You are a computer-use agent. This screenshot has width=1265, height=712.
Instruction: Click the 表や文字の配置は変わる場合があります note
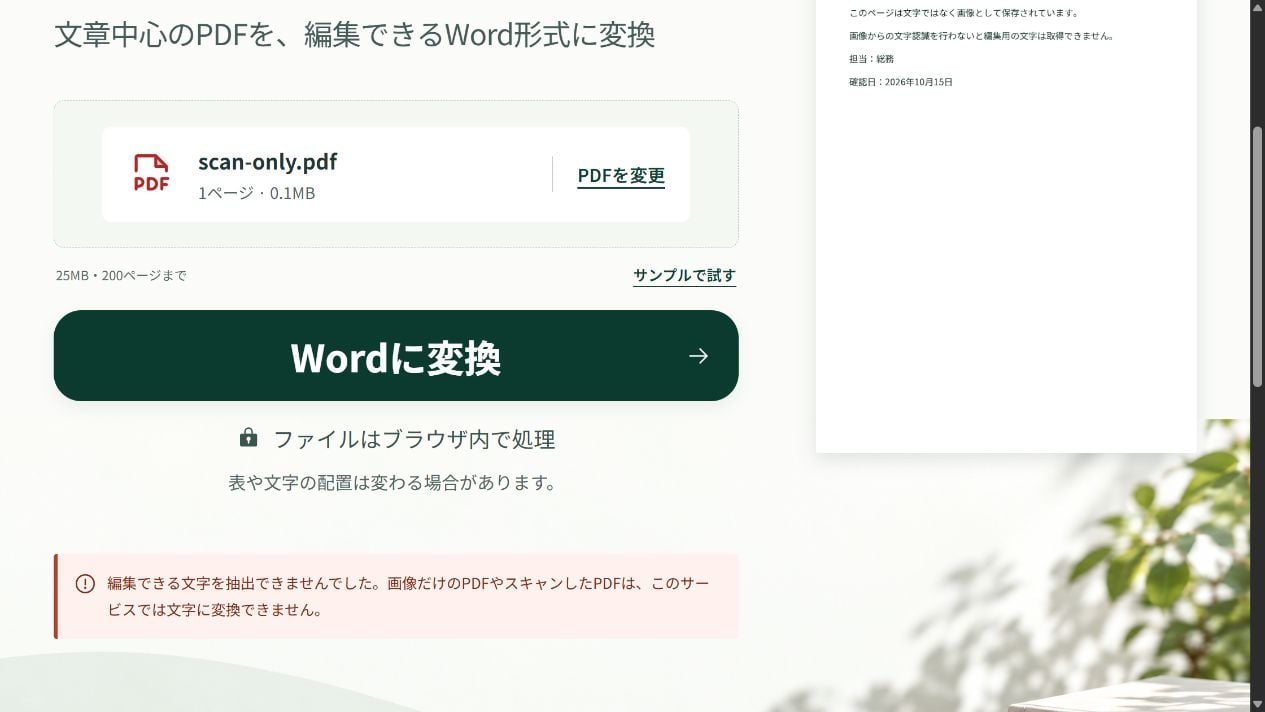[392, 483]
